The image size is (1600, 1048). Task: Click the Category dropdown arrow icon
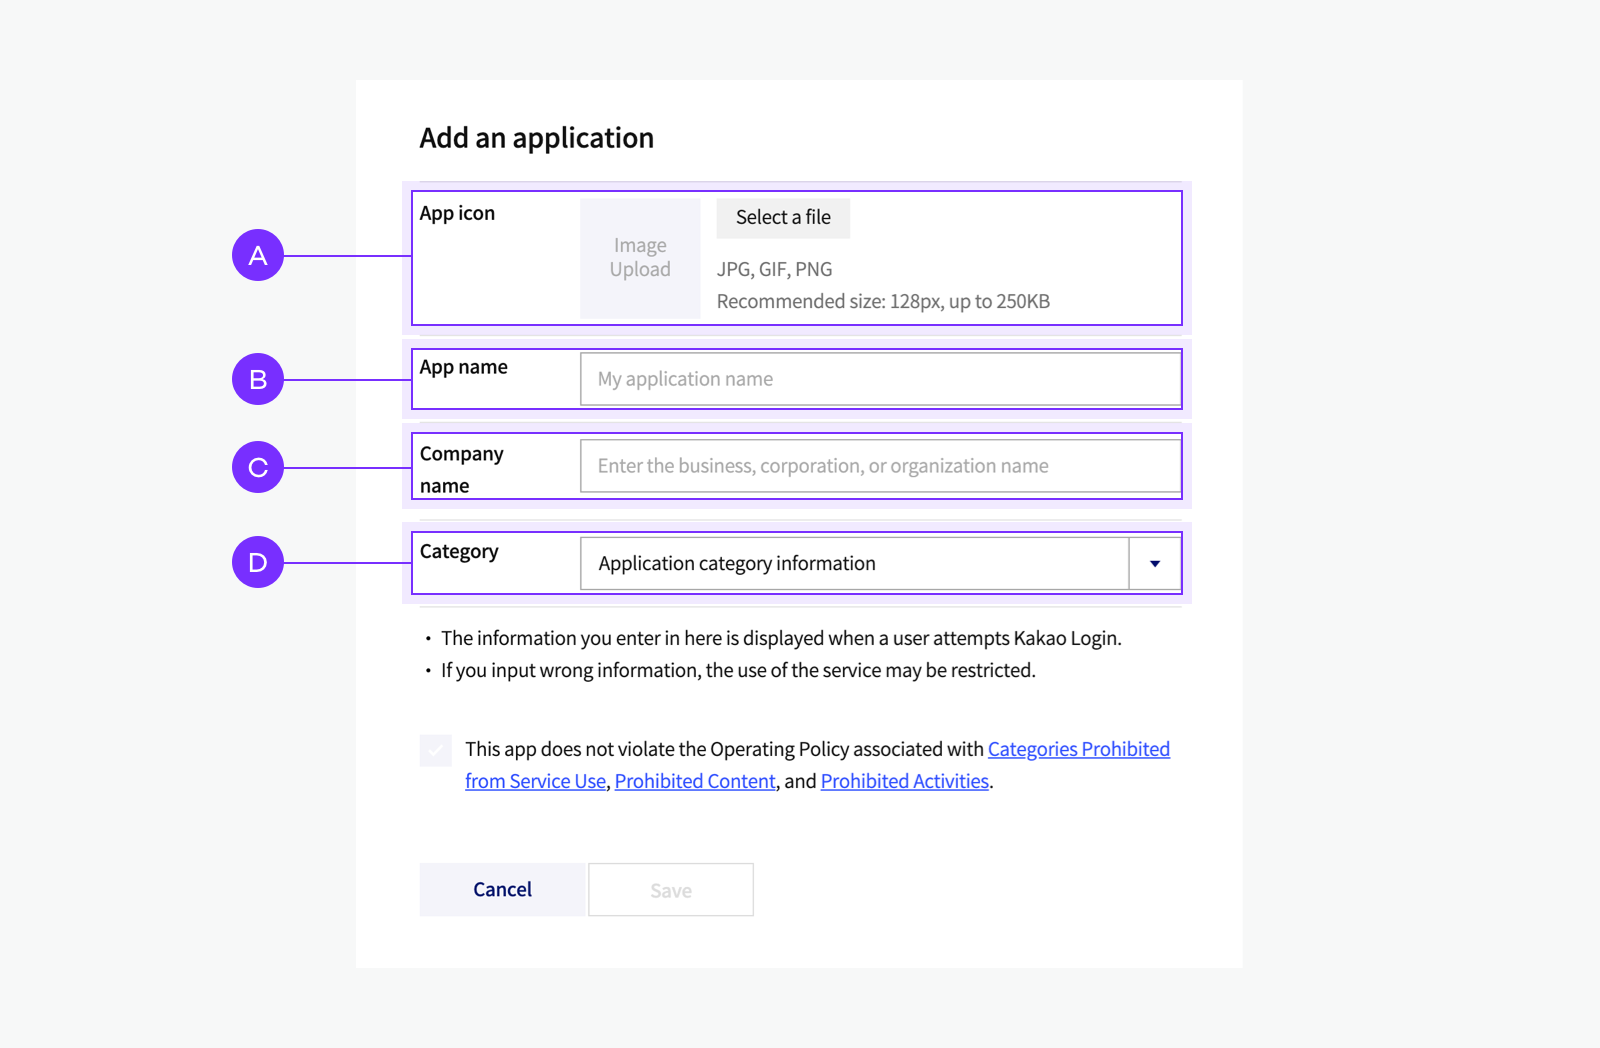(1155, 564)
